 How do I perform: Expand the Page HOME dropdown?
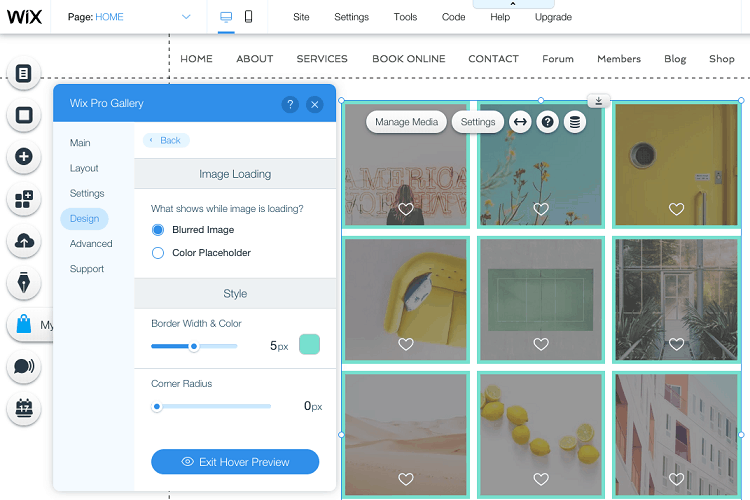click(x=186, y=17)
